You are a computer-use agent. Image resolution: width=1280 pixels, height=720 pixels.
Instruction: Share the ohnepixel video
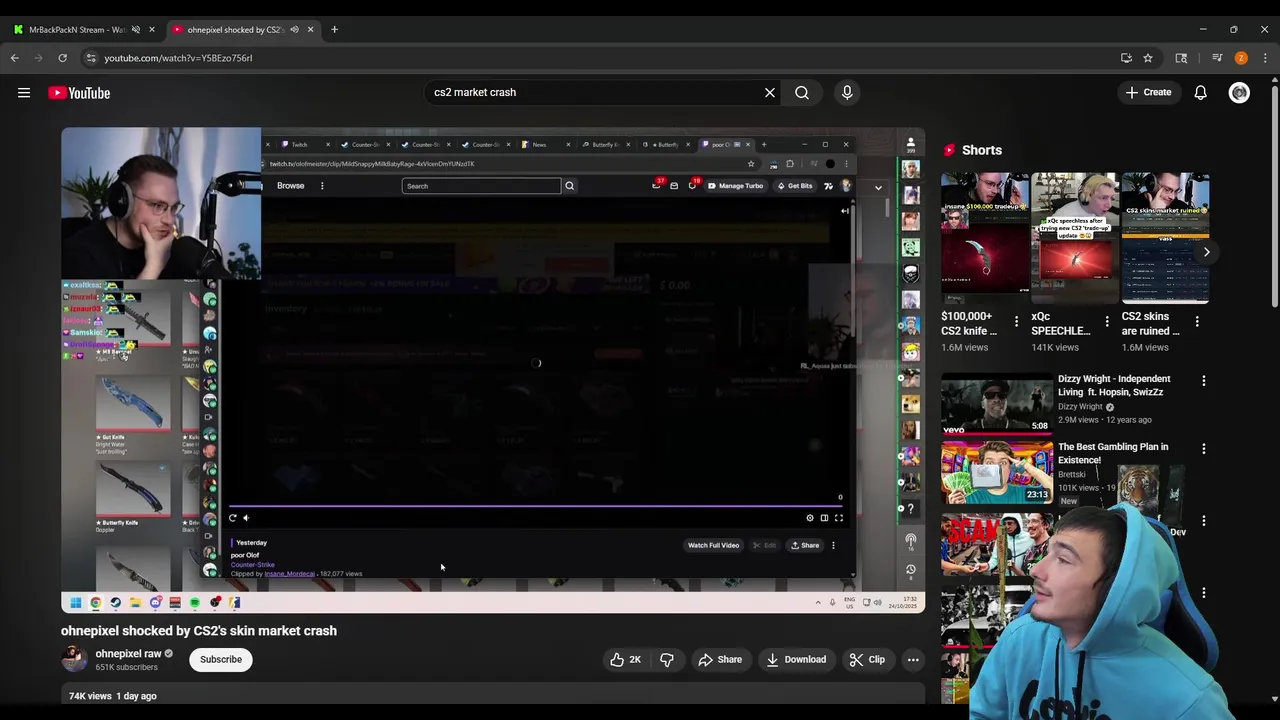tap(720, 660)
